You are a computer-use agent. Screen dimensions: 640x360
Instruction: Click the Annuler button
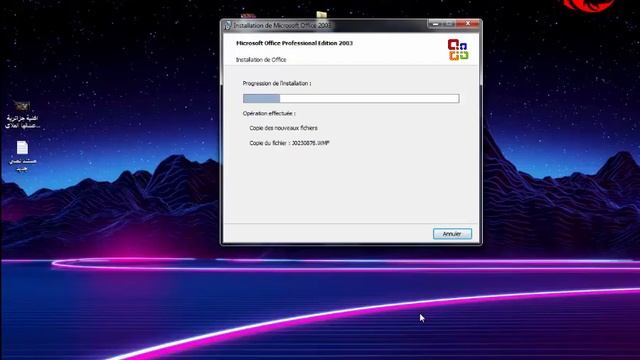tap(452, 234)
